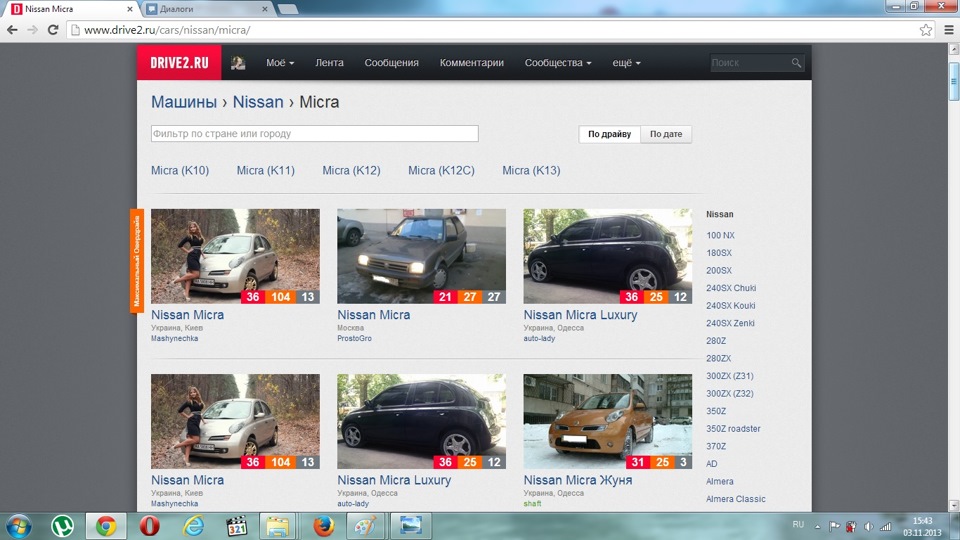Viewport: 960px width, 540px height.
Task: Open Micra (K12C) generation link
Action: point(441,170)
